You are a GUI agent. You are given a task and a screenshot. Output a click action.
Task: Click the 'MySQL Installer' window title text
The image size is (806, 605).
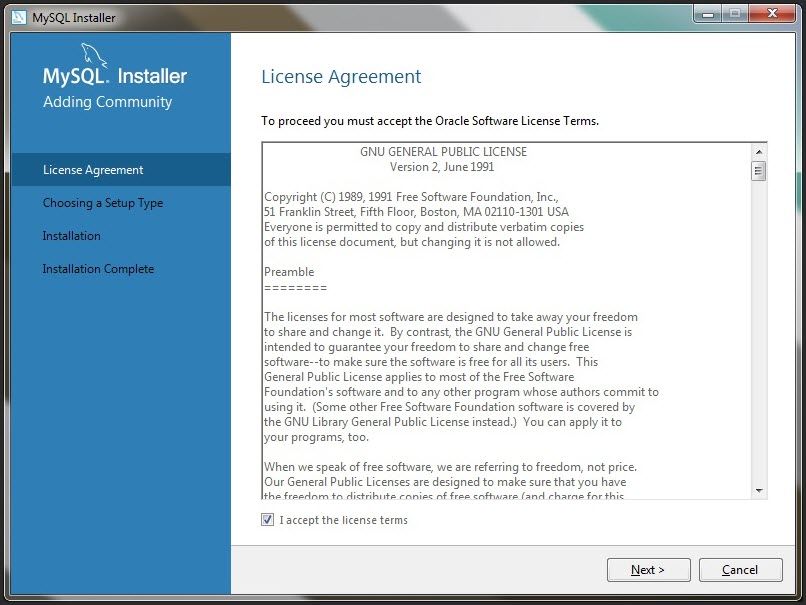[74, 17]
